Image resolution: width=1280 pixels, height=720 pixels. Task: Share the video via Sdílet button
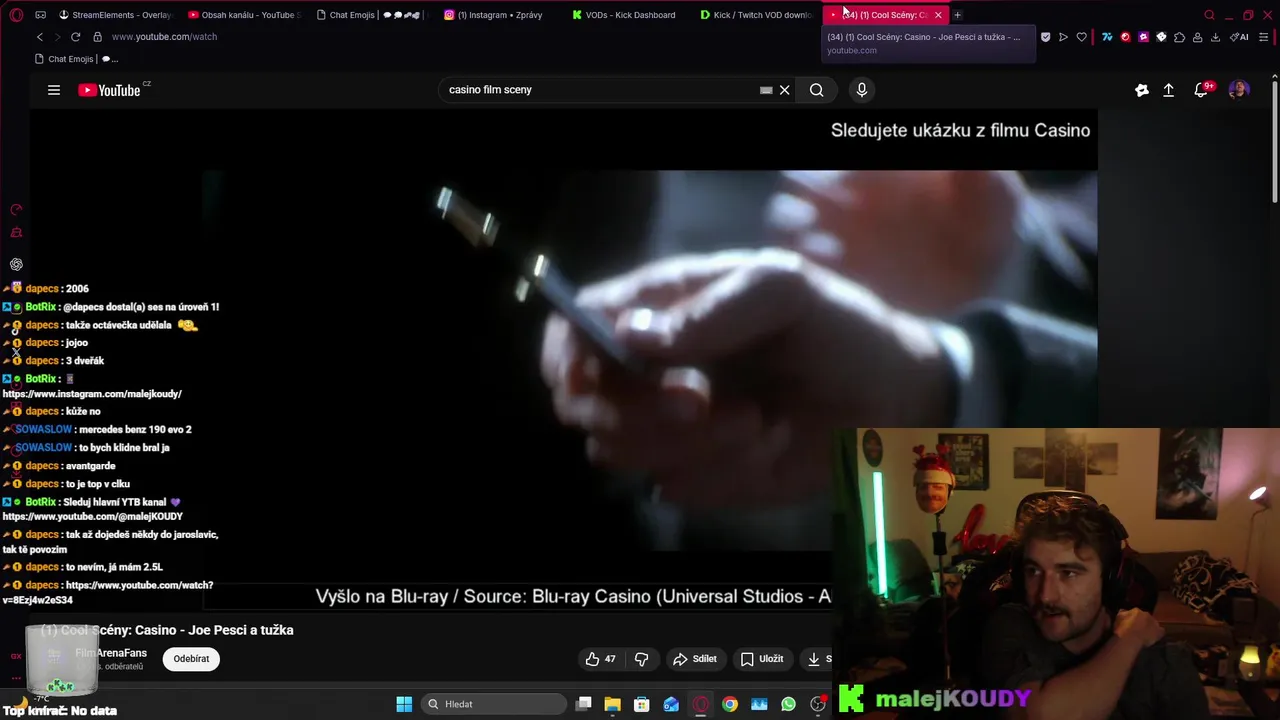click(695, 659)
